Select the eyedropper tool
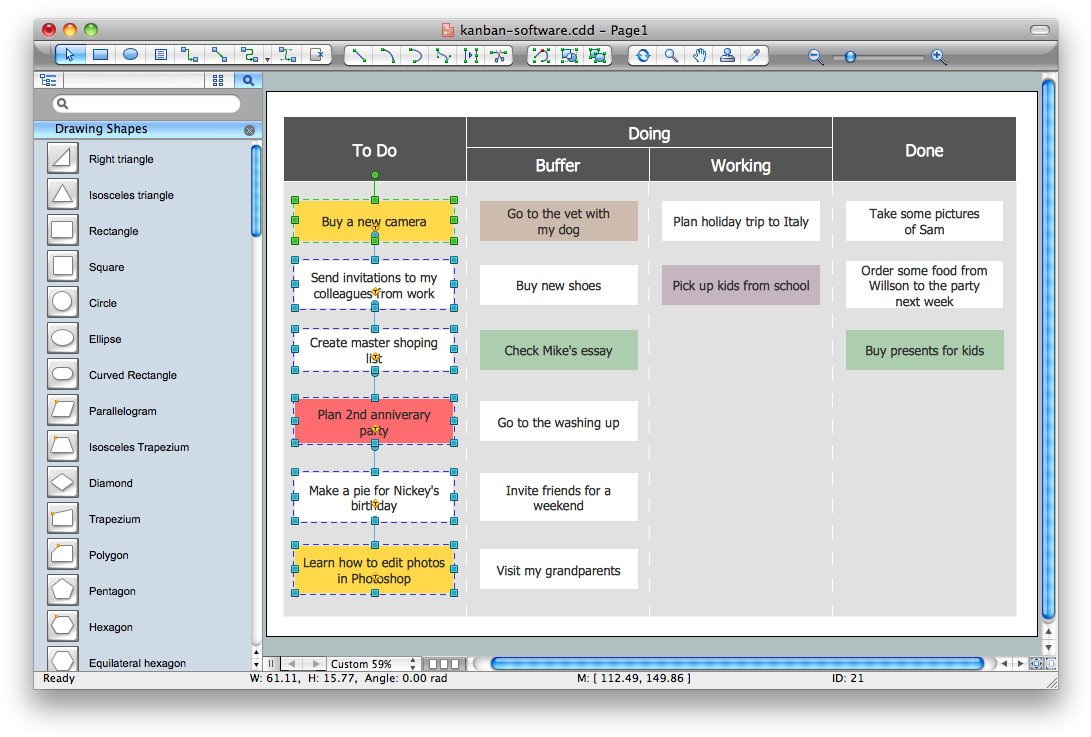Screen dimensions: 1091x737 point(755,56)
